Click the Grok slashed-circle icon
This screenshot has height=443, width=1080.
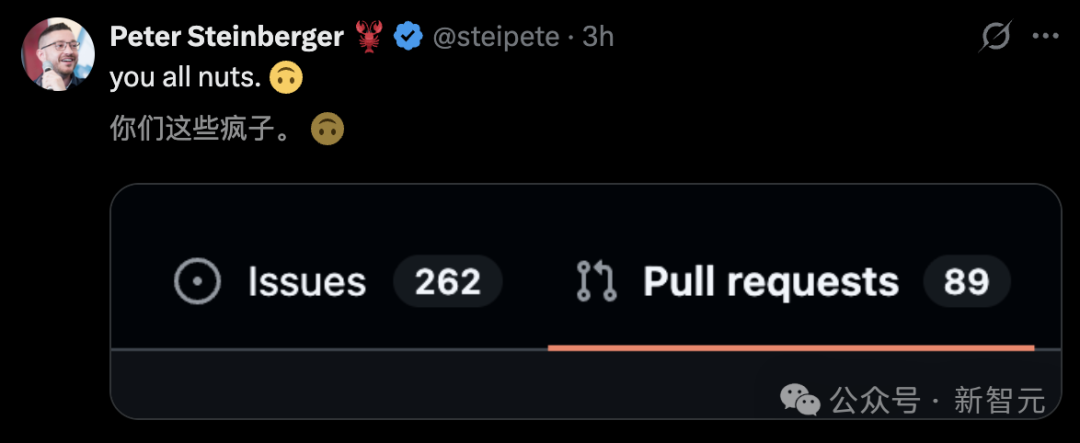point(996,37)
